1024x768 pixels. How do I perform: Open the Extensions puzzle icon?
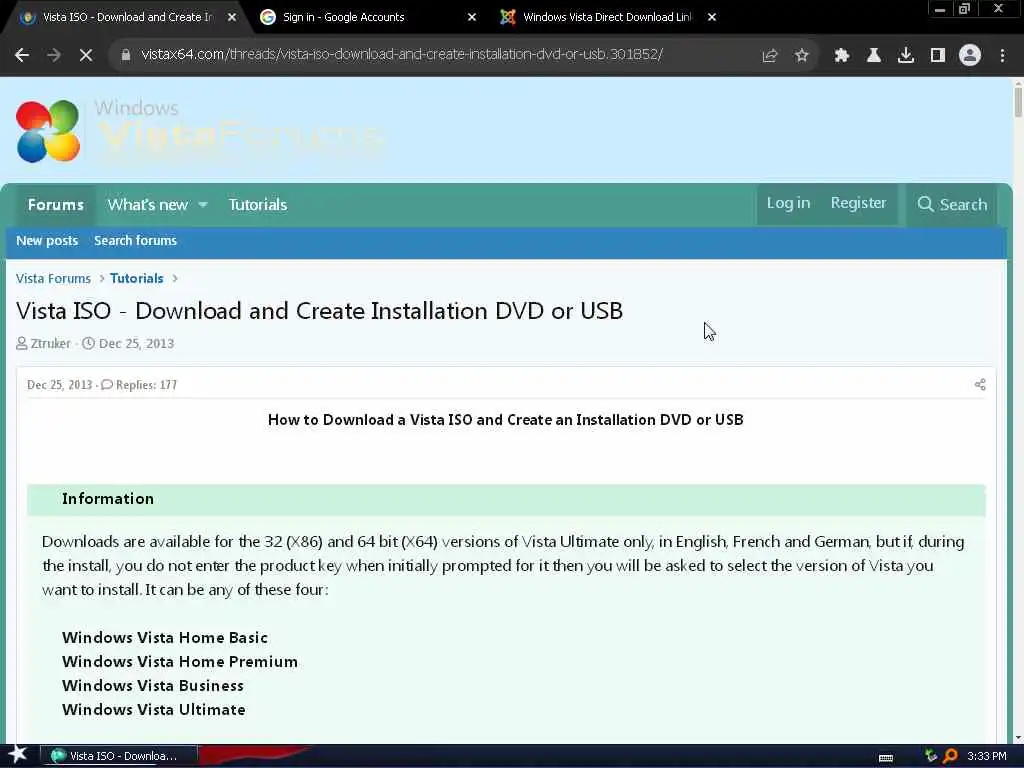click(x=842, y=56)
